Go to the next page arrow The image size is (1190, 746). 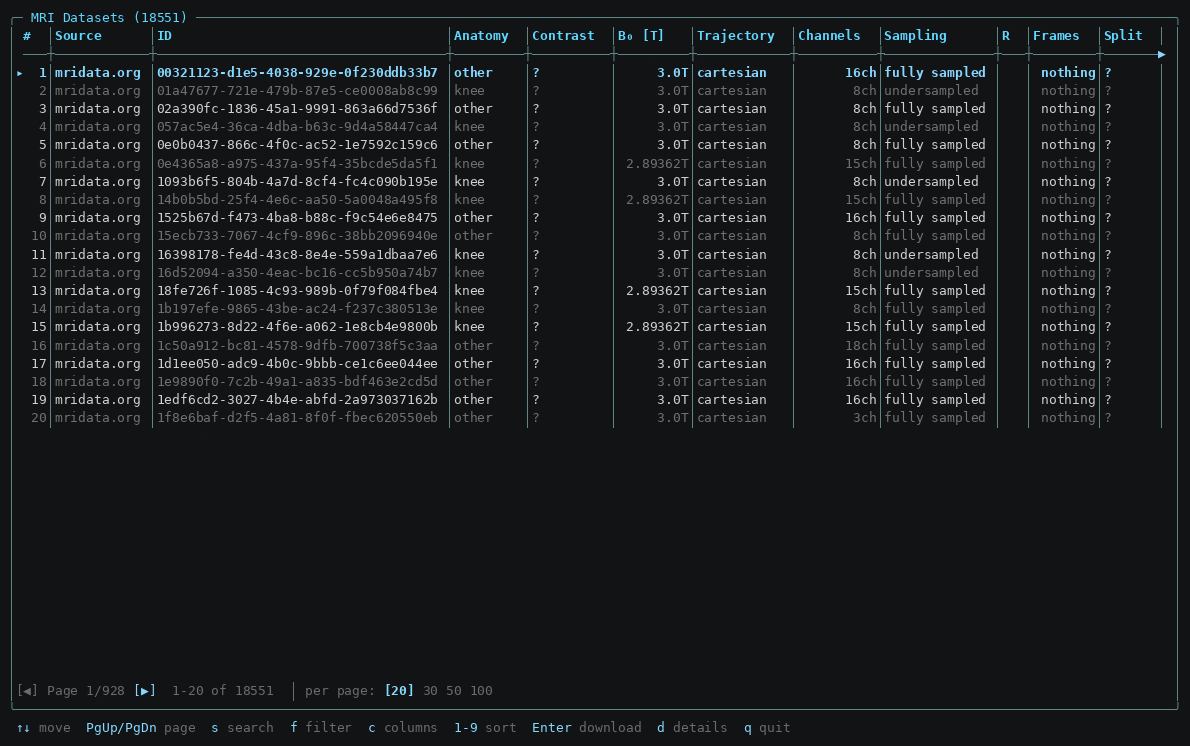click(145, 691)
